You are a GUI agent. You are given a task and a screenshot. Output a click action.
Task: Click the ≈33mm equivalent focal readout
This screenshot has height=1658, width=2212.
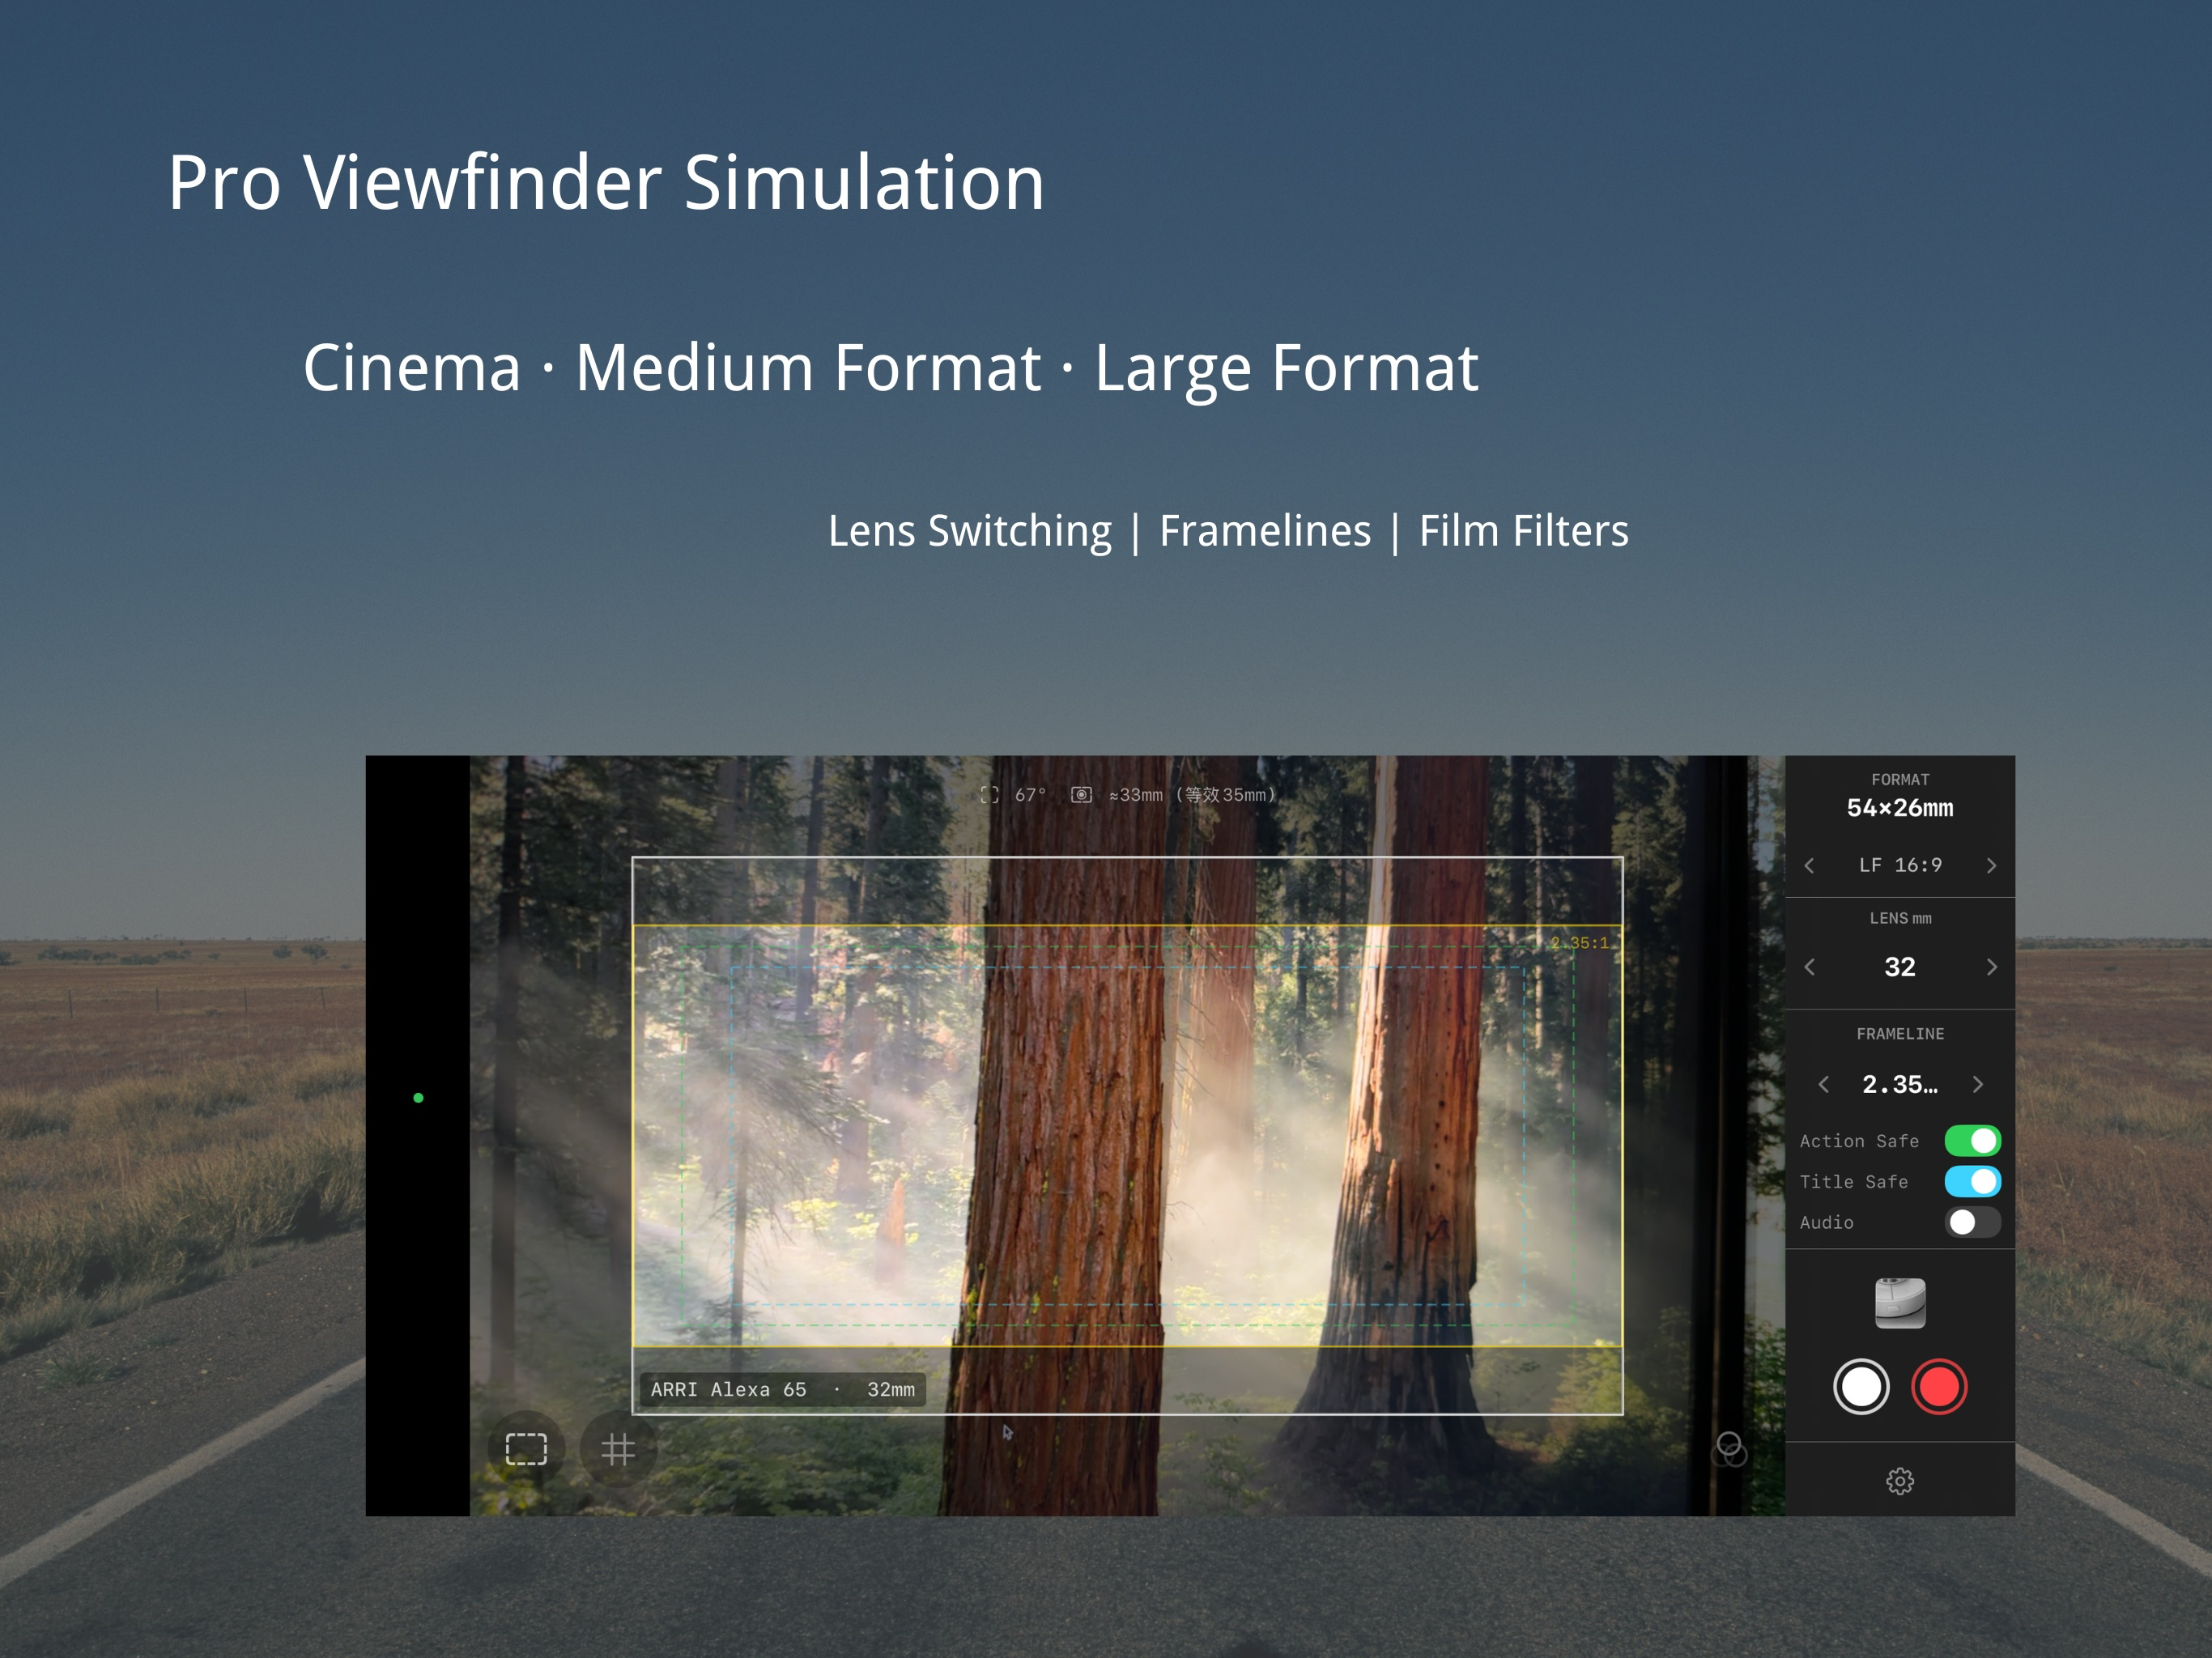[1193, 795]
